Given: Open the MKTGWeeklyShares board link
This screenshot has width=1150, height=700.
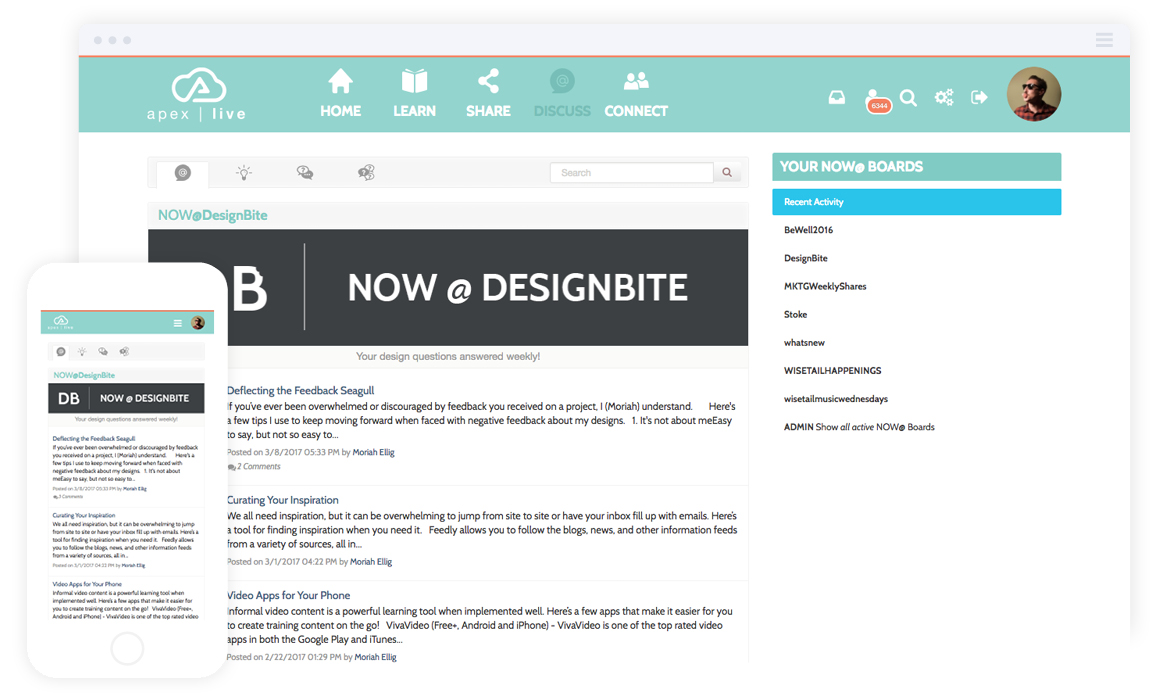Looking at the screenshot, I should 825,286.
